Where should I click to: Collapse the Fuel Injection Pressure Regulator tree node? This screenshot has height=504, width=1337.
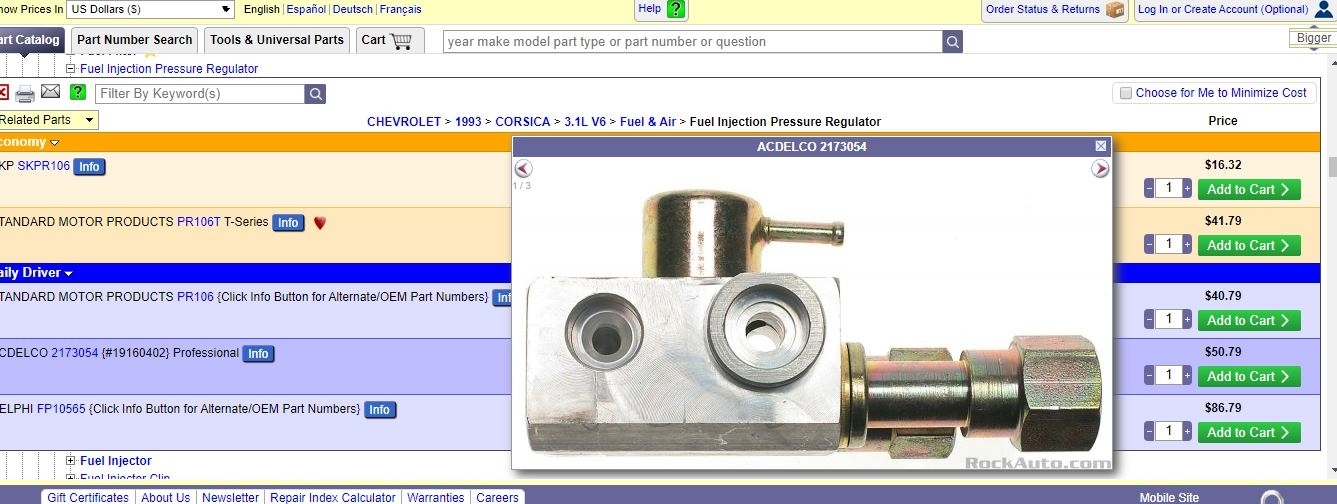click(x=70, y=69)
